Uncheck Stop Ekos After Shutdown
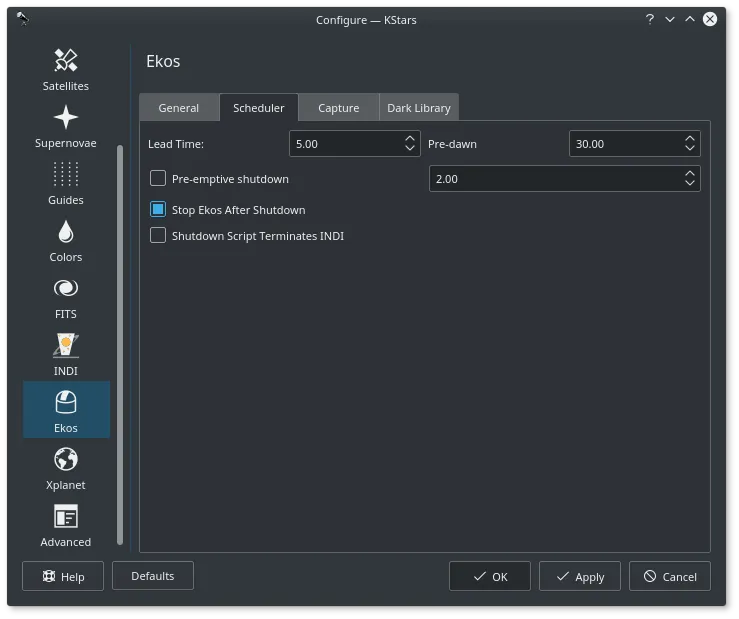Image resolution: width=739 pixels, height=619 pixels. click(x=158, y=209)
